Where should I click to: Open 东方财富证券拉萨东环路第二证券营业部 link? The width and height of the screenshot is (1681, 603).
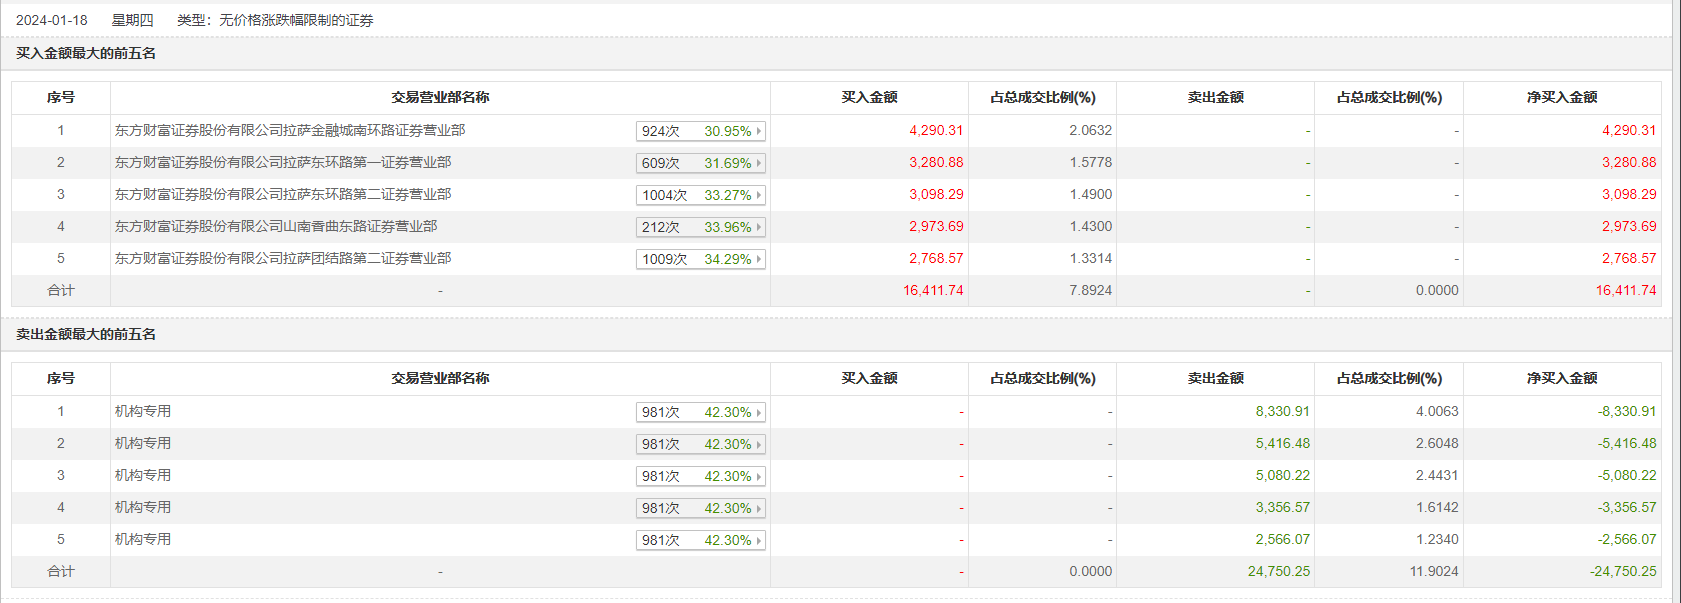point(283,194)
